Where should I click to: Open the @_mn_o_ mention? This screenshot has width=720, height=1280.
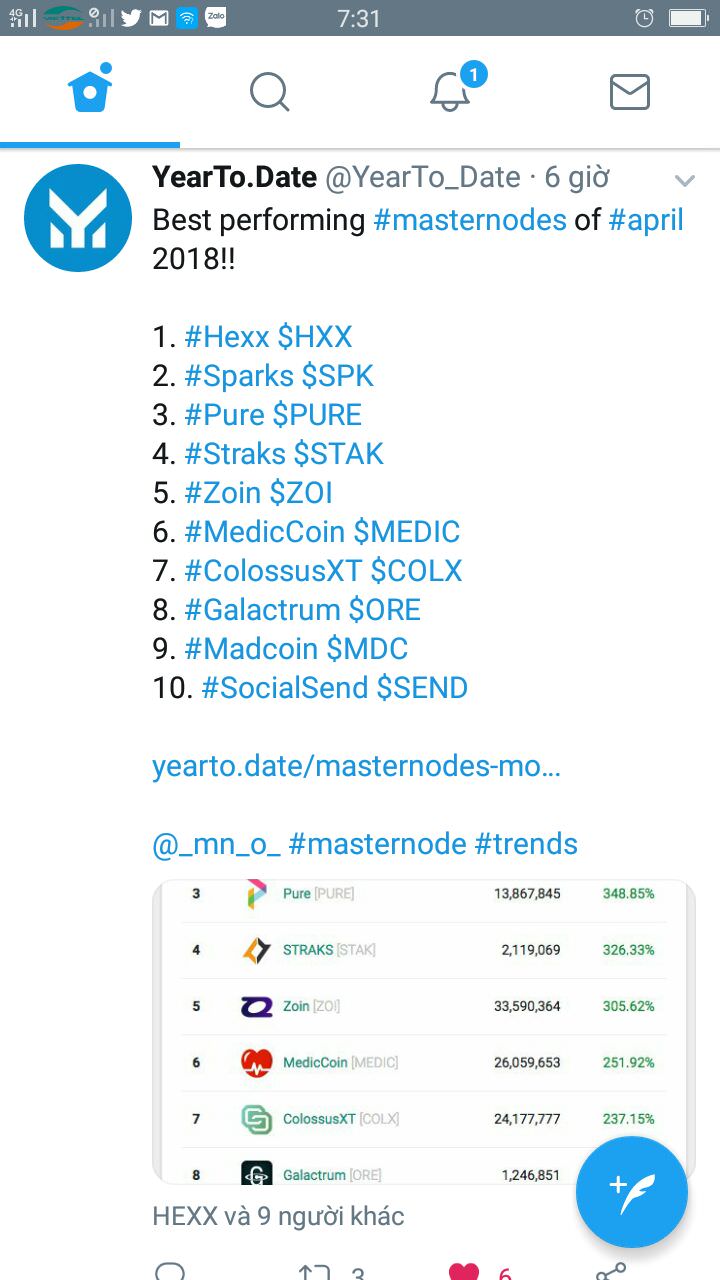click(x=216, y=844)
